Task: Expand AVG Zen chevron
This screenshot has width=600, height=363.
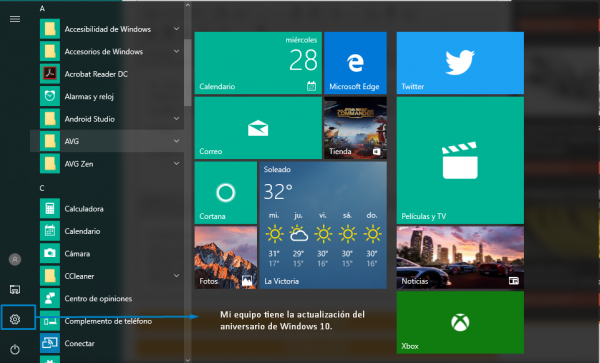Action: (x=176, y=163)
